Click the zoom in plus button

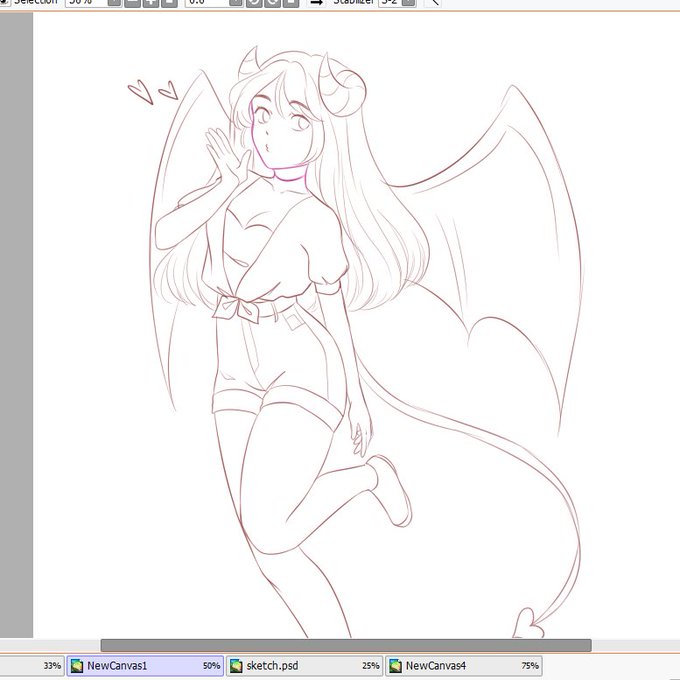[x=151, y=3]
